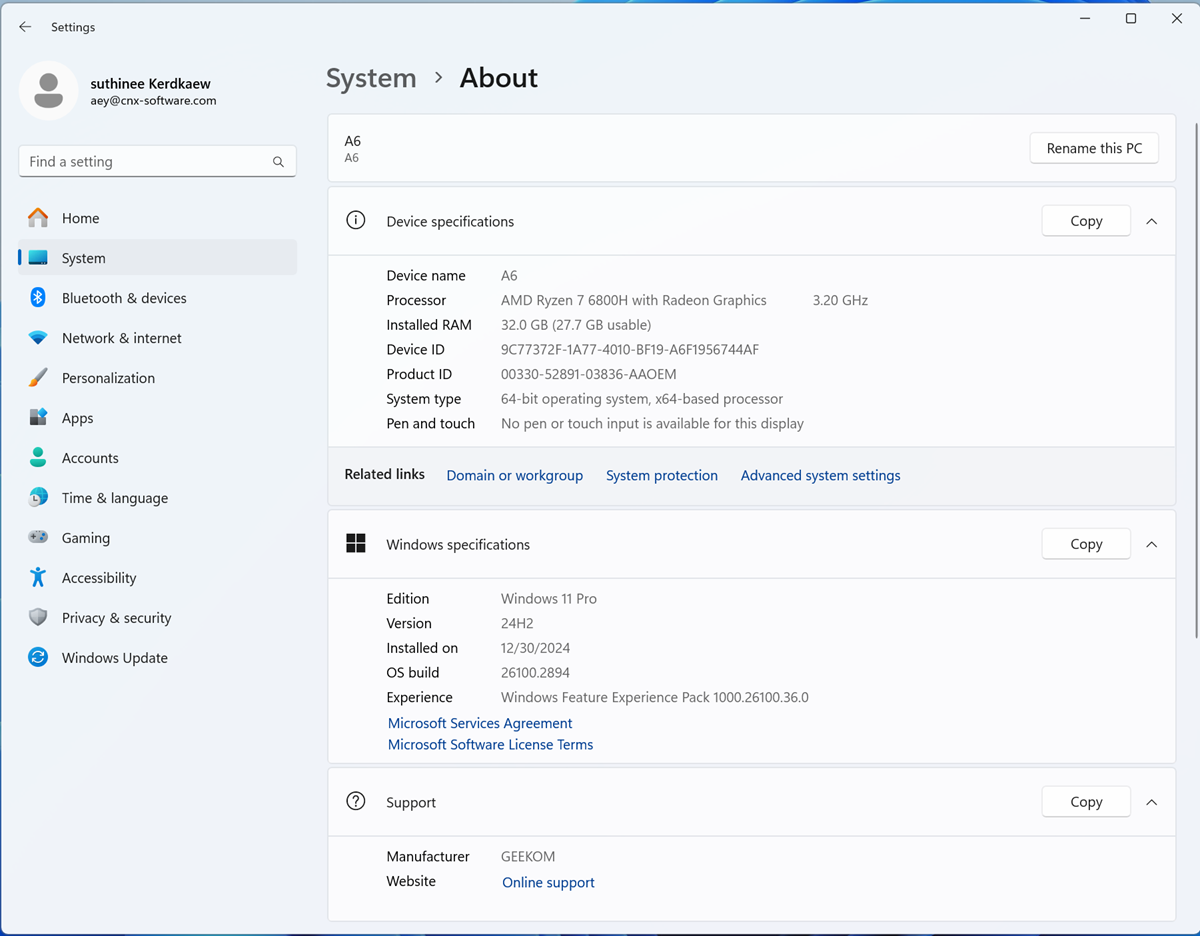Click the Gaming controller icon
Screen dimensions: 1200x936
[x=38, y=538]
